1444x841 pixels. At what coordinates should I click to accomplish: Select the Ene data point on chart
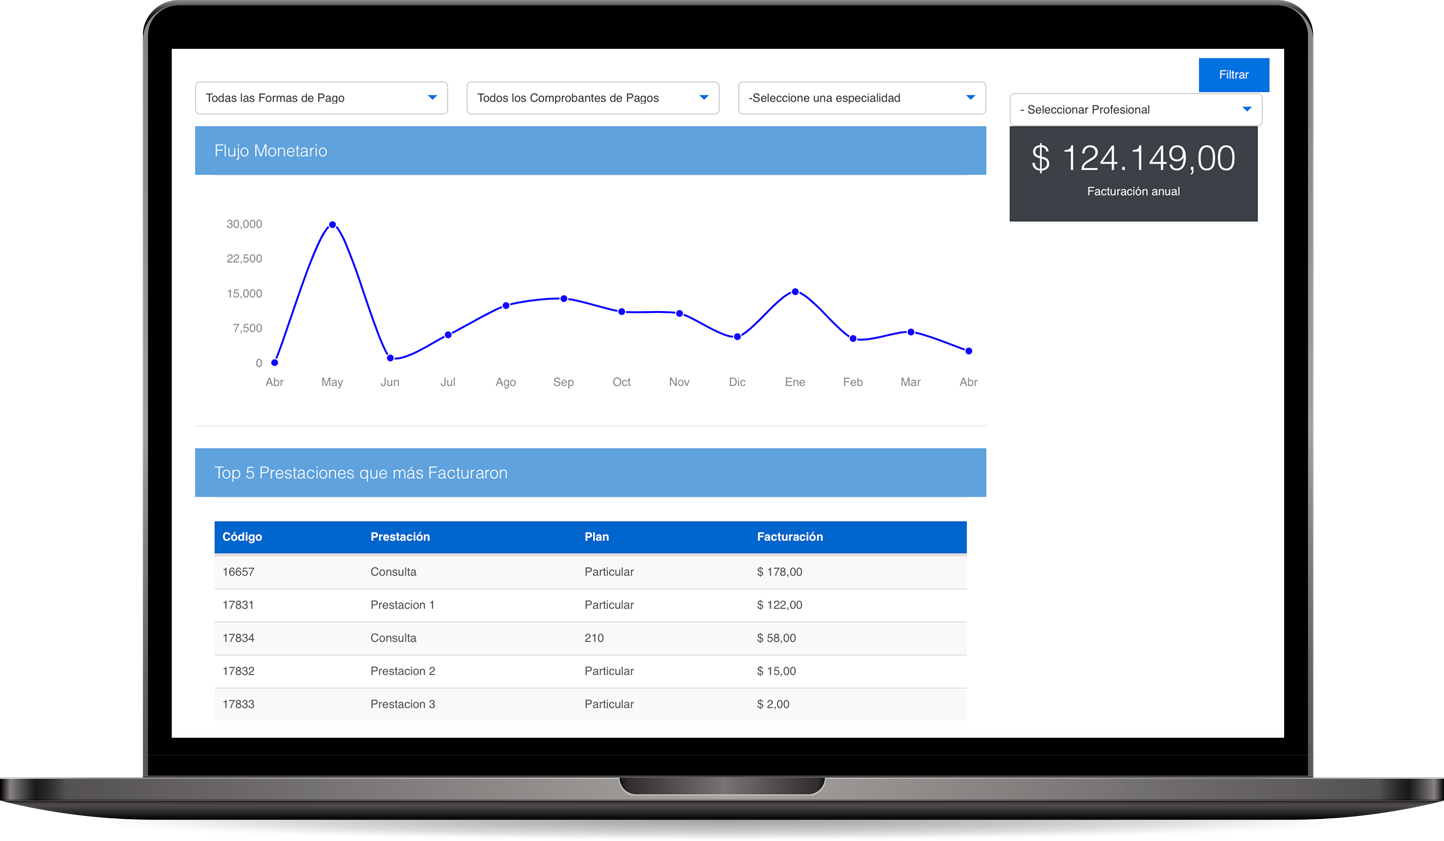[x=795, y=292]
